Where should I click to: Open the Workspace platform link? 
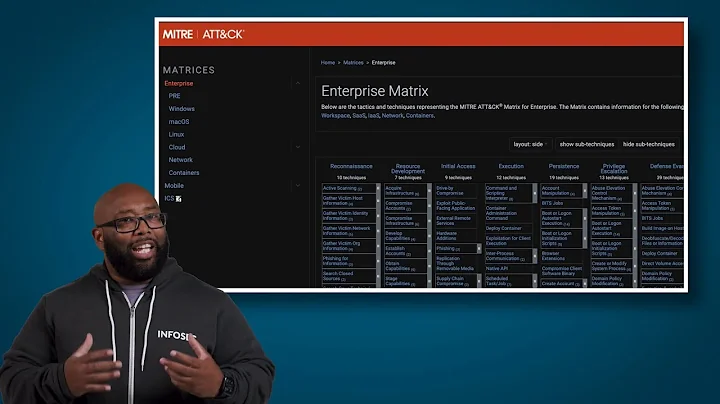(x=335, y=116)
